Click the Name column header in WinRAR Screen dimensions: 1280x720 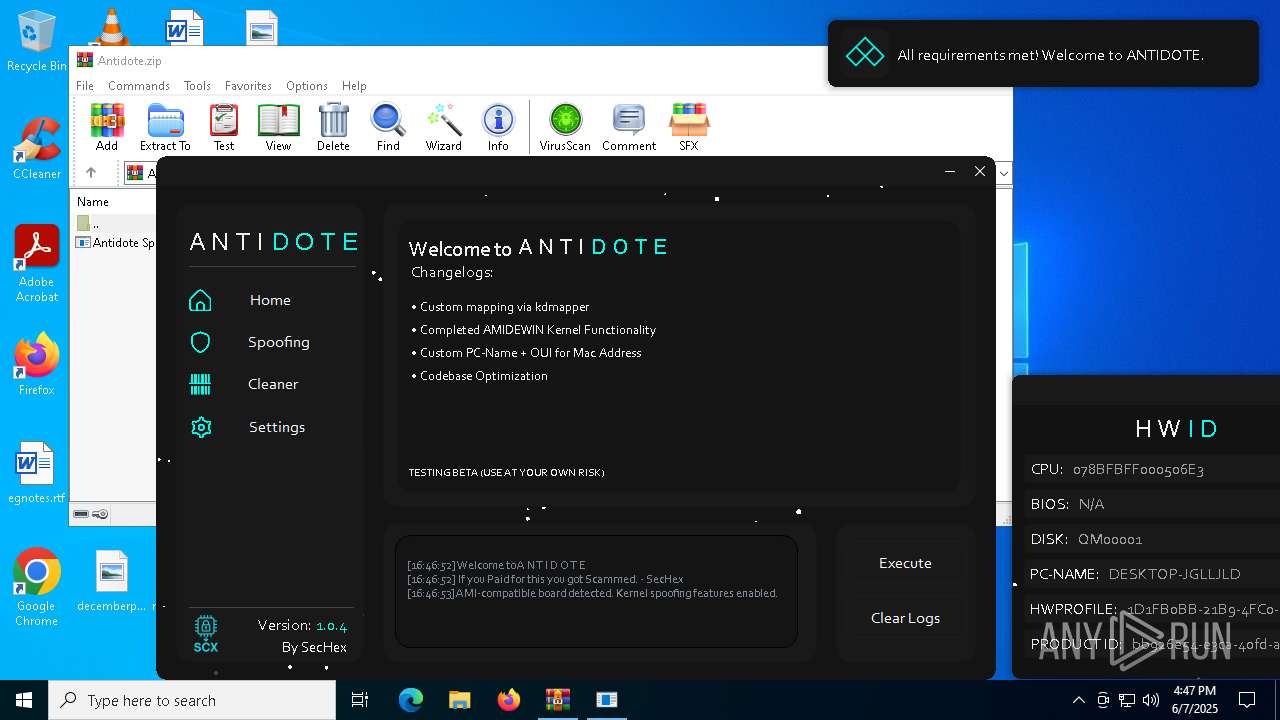point(93,202)
